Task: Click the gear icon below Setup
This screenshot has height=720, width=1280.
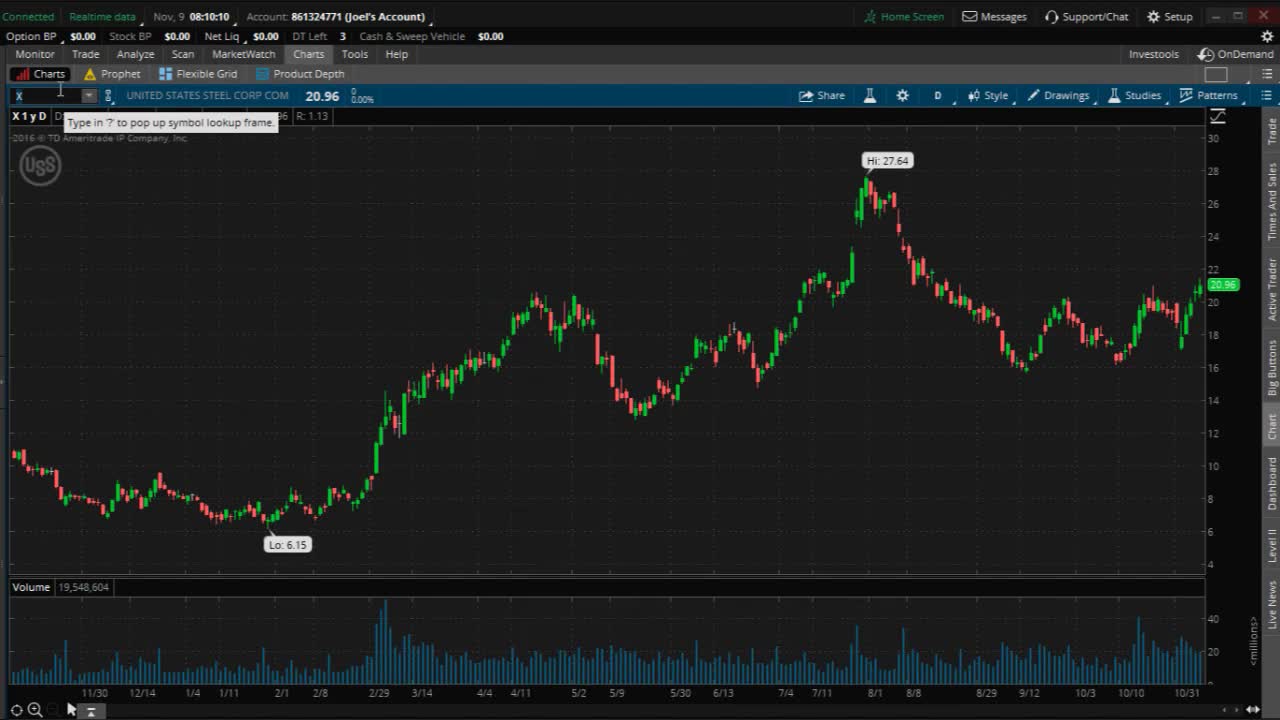Action: [x=1268, y=36]
